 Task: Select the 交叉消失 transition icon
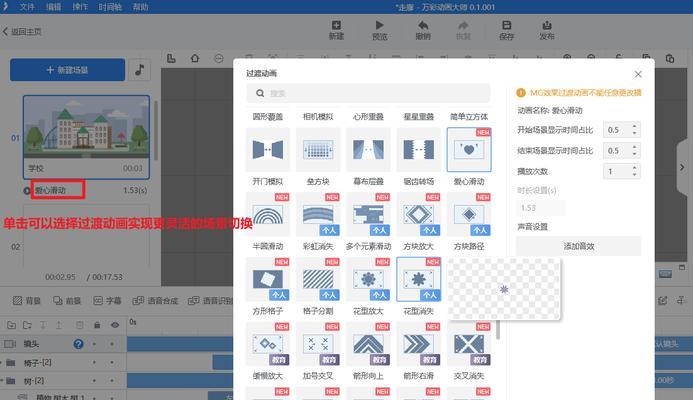(x=469, y=344)
